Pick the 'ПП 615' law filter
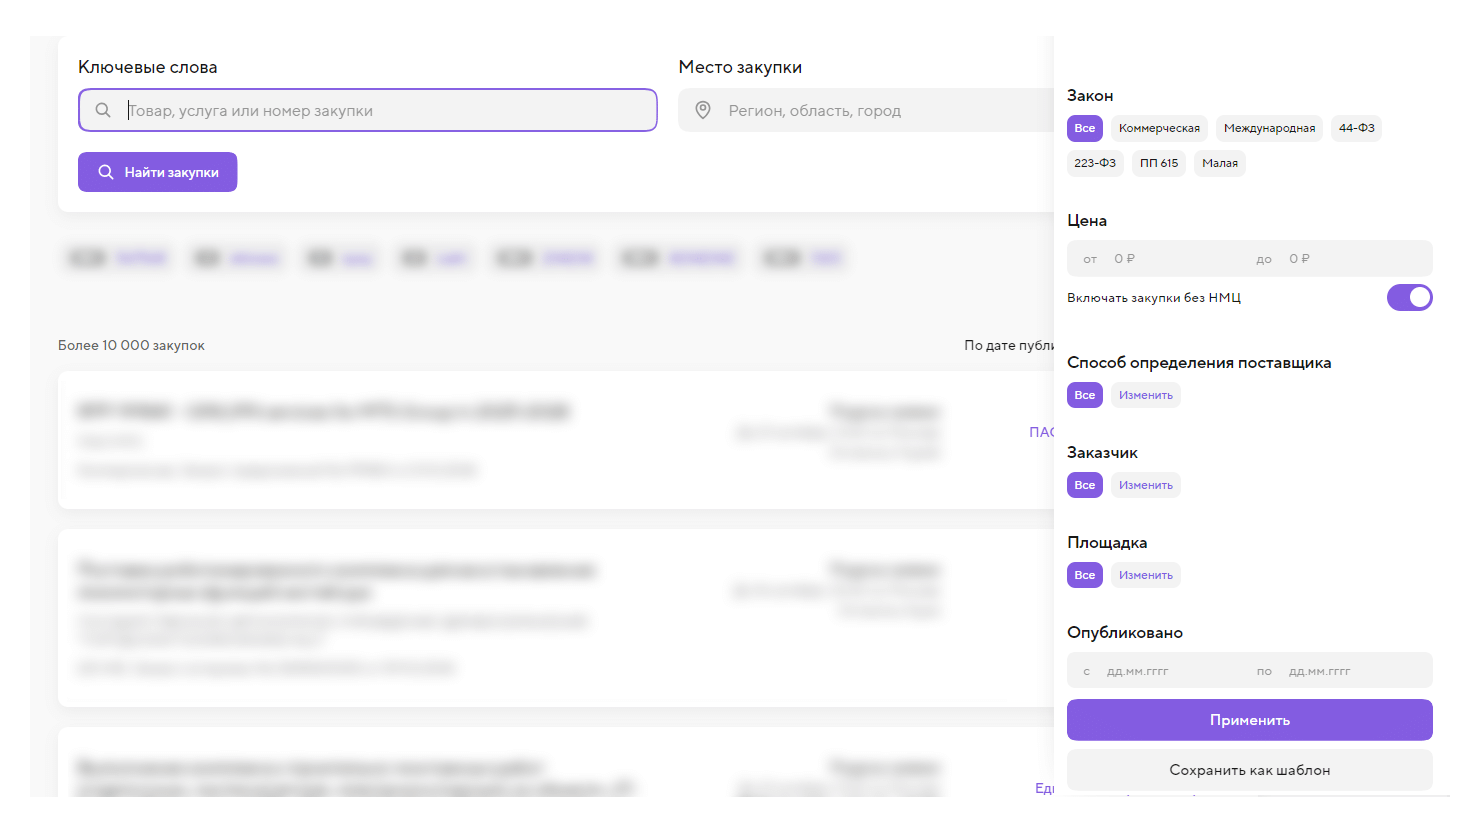1480x829 pixels. pos(1159,163)
